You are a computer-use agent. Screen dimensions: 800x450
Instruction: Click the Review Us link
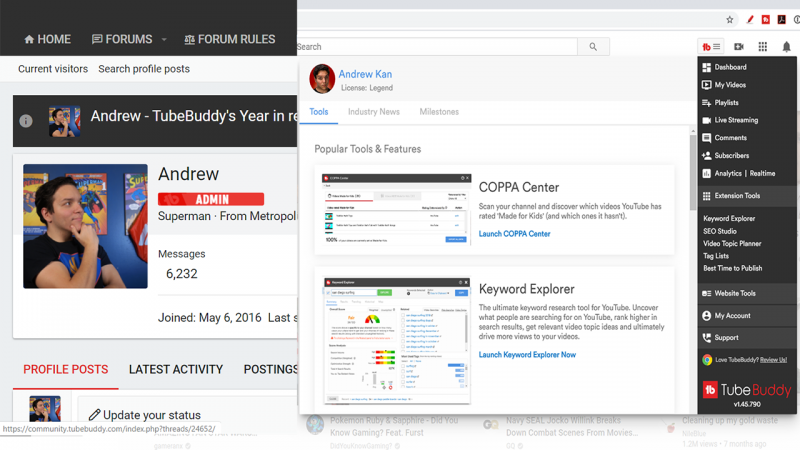pos(773,359)
